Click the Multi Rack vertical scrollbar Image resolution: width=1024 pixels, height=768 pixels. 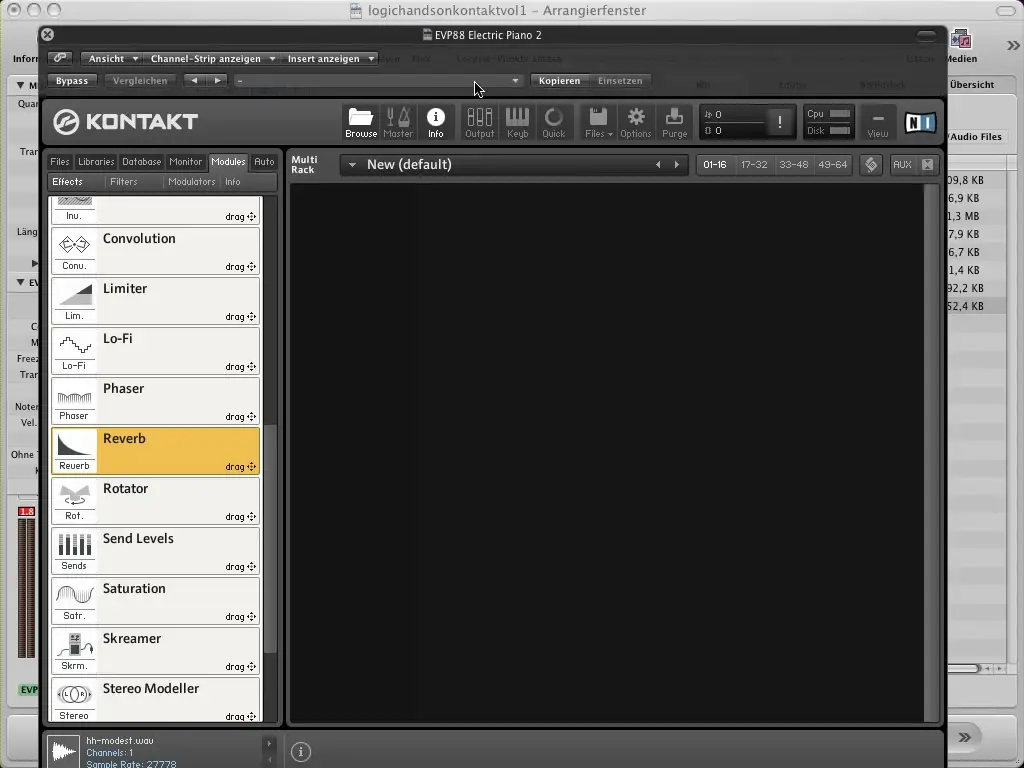(x=930, y=453)
